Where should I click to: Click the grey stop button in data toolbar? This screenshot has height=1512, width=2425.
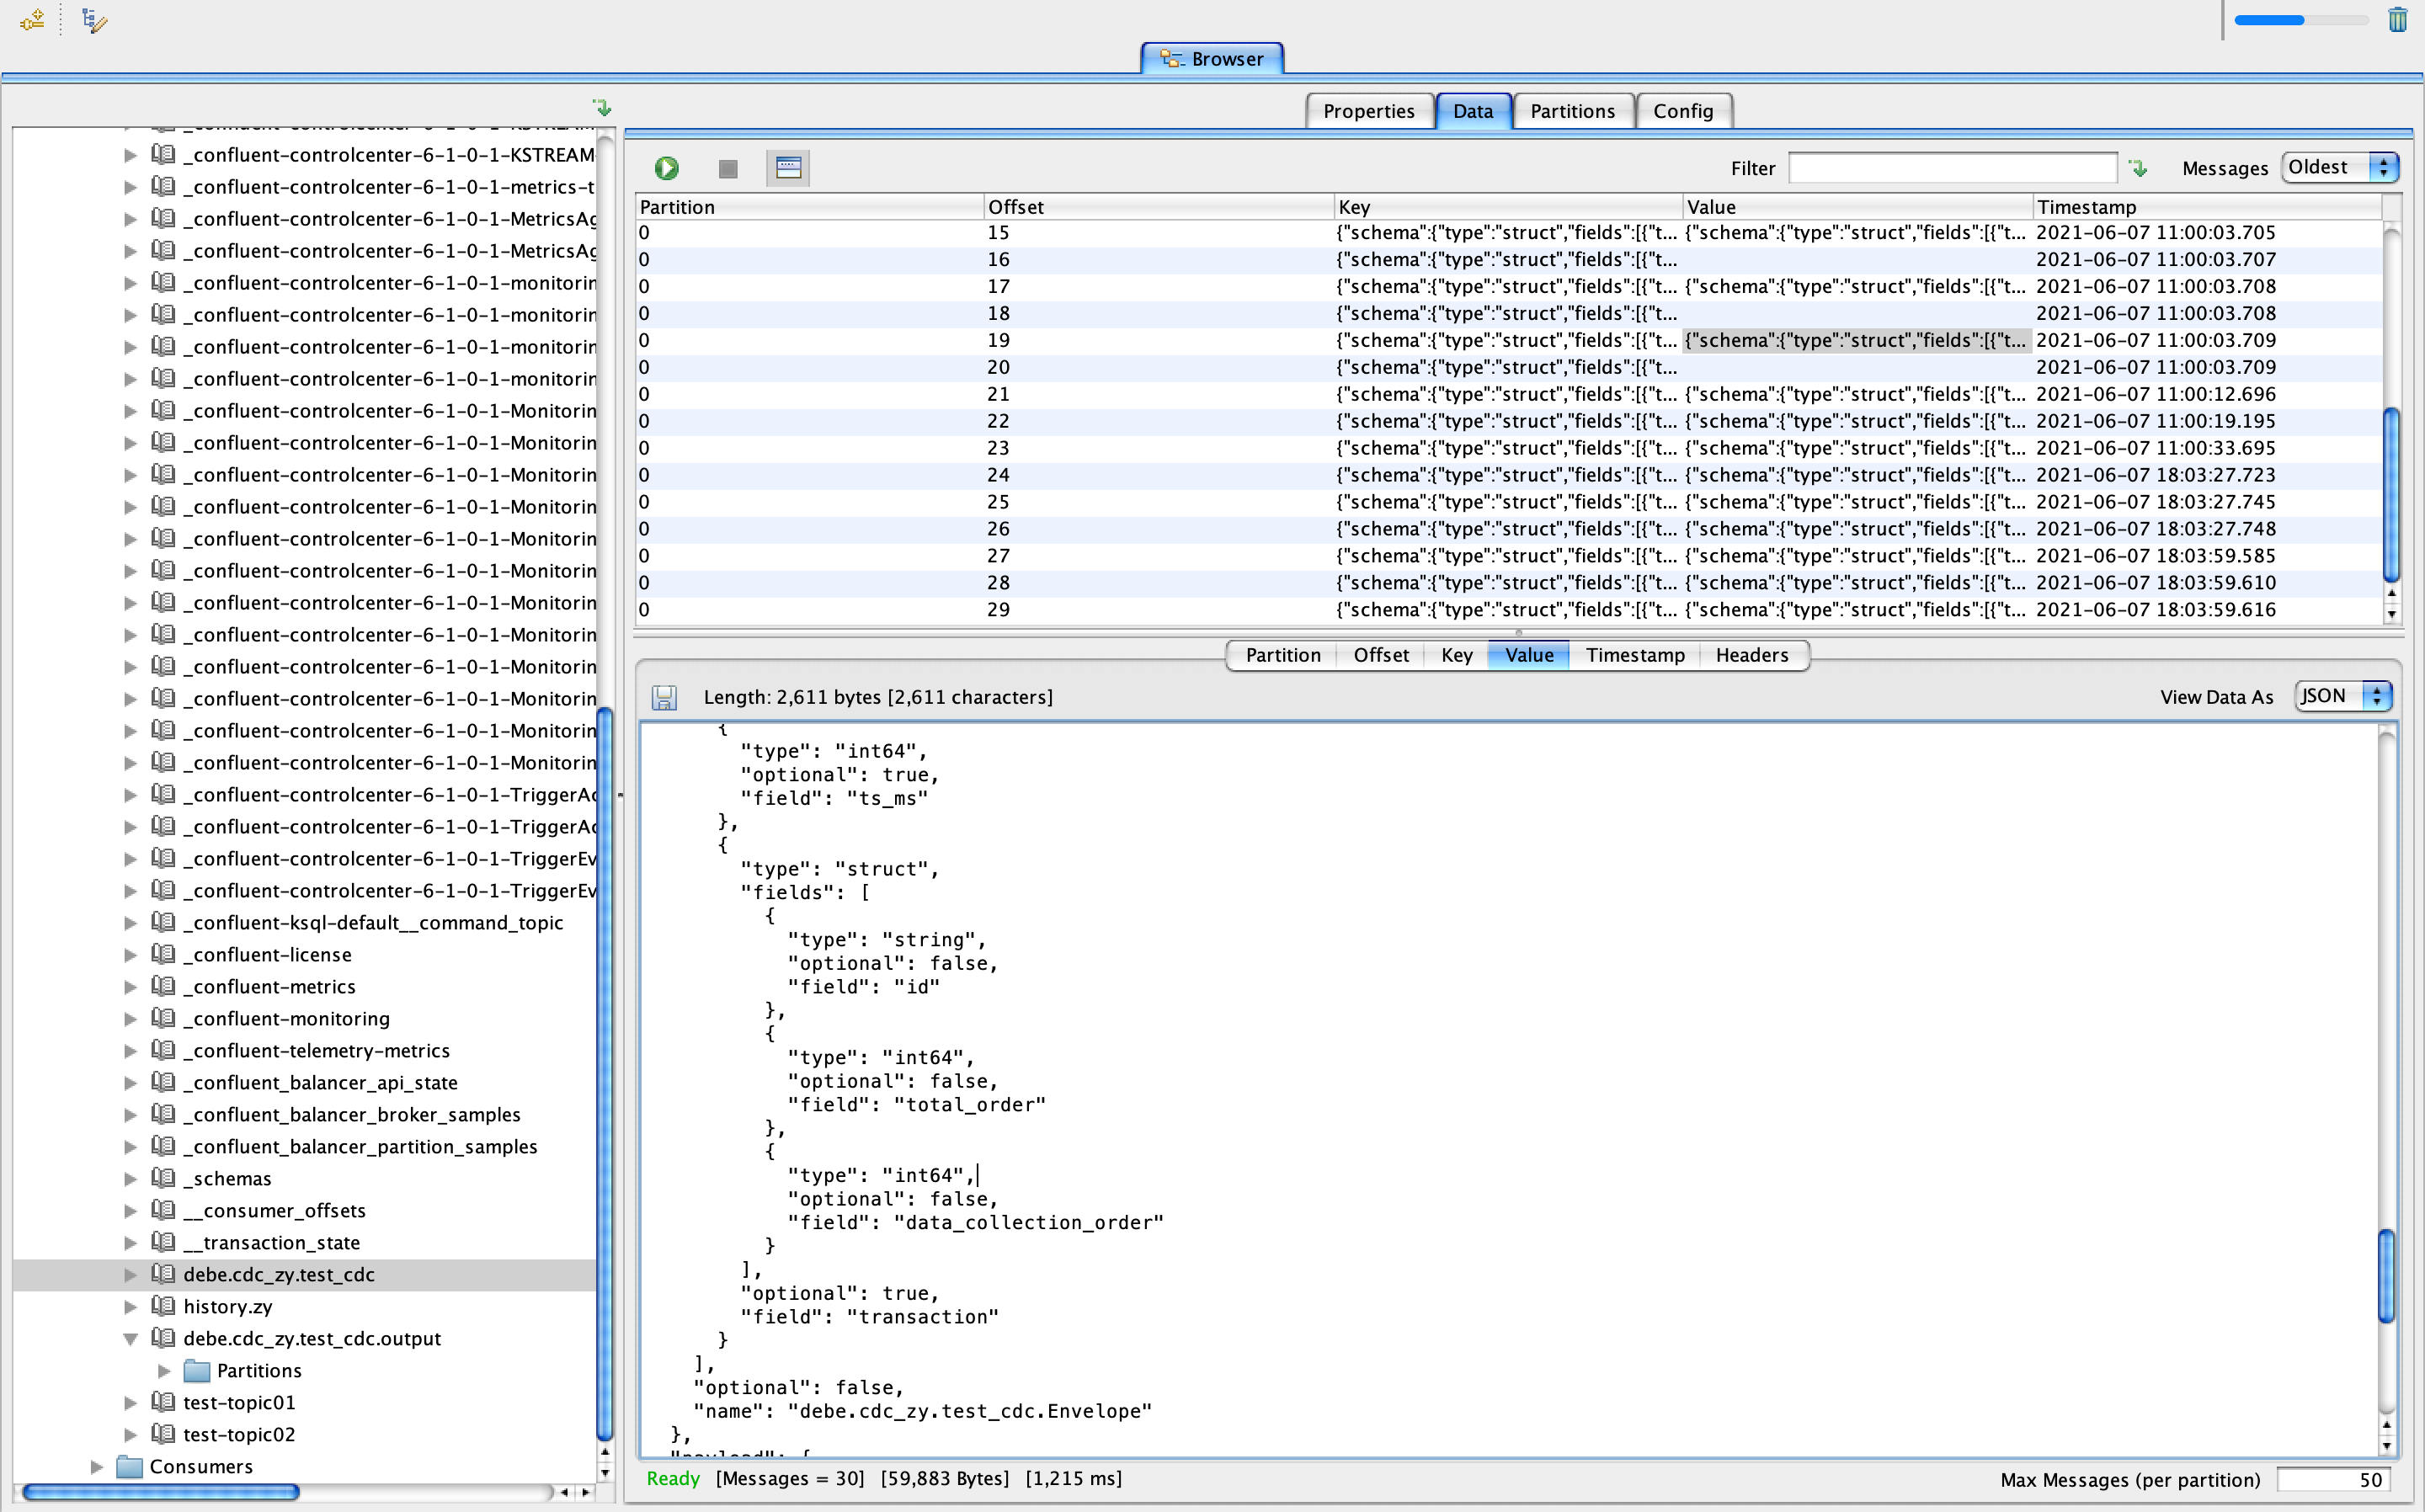click(x=728, y=168)
